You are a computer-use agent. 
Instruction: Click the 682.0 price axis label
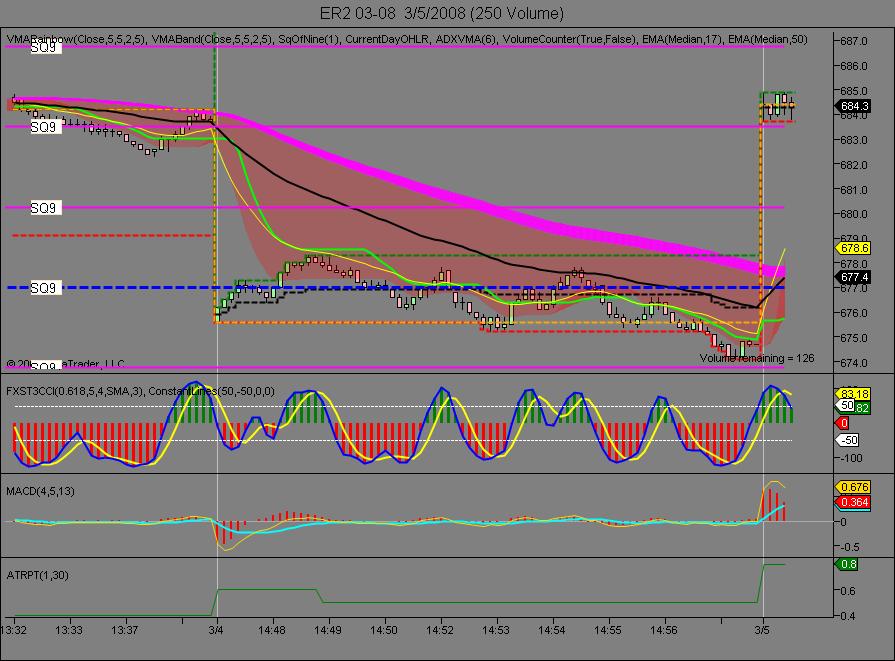click(x=854, y=165)
